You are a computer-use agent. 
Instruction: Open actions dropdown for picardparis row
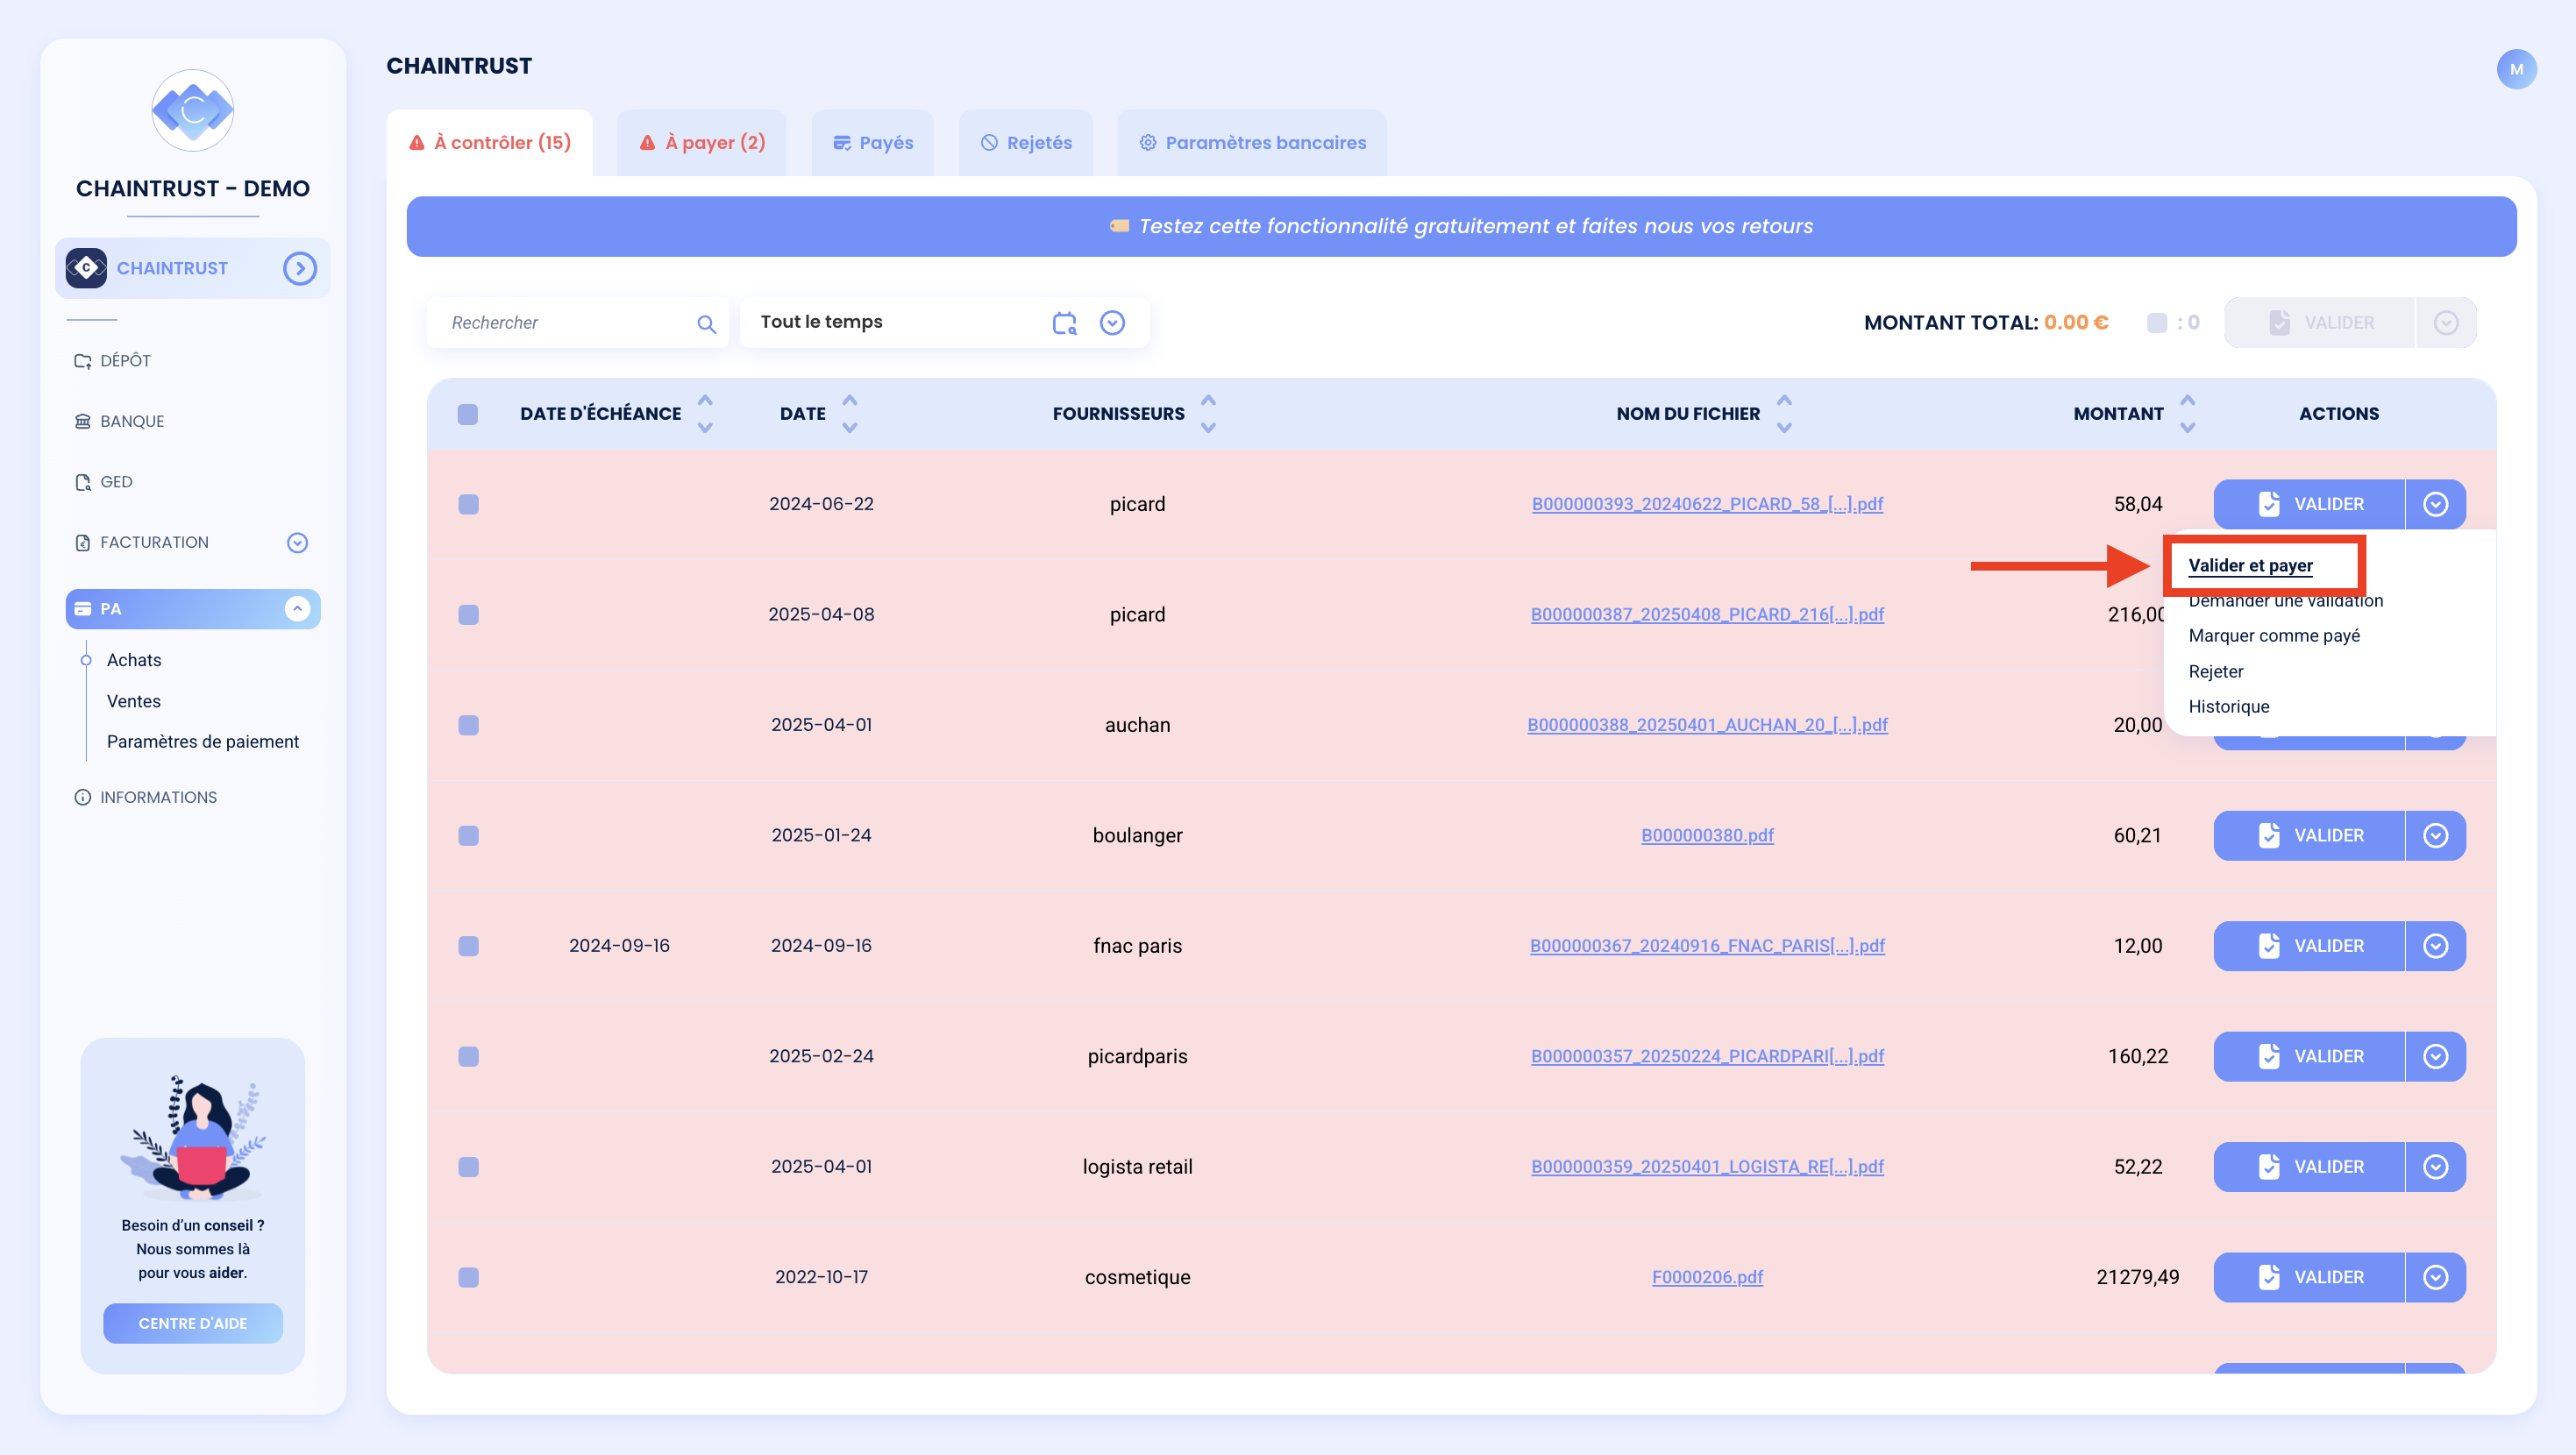click(x=2435, y=1056)
